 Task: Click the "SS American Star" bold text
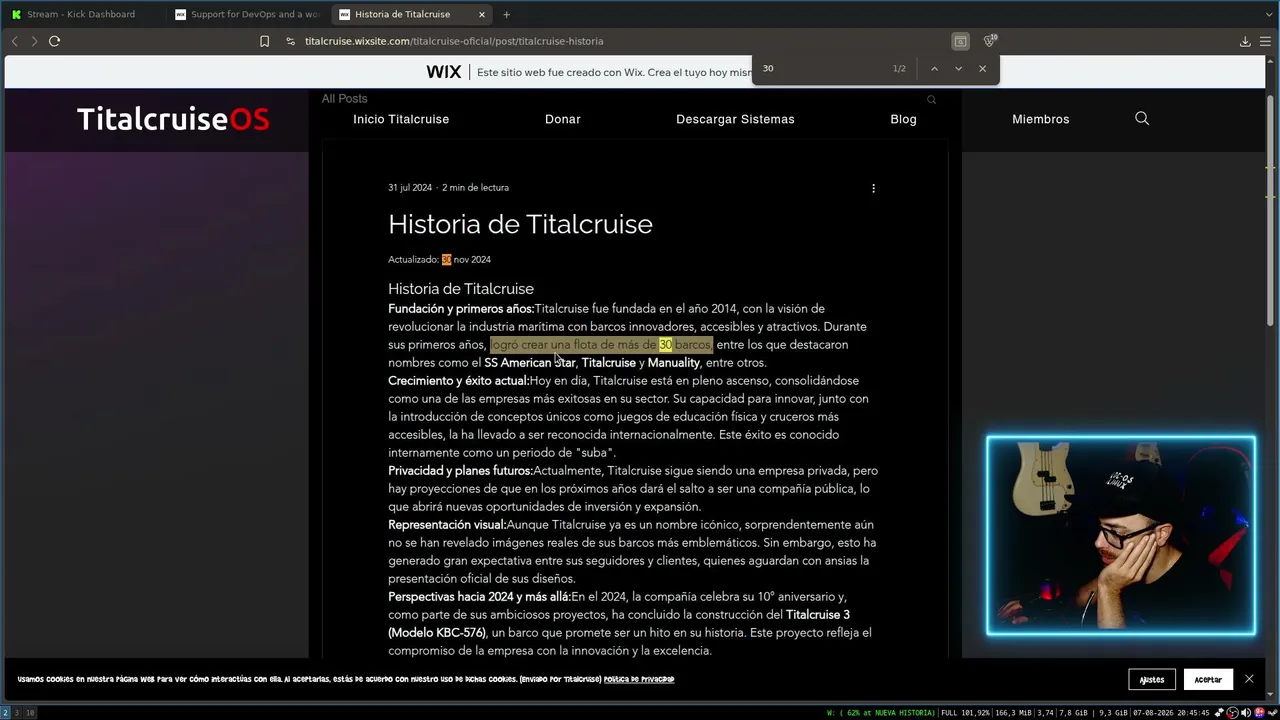tap(530, 363)
